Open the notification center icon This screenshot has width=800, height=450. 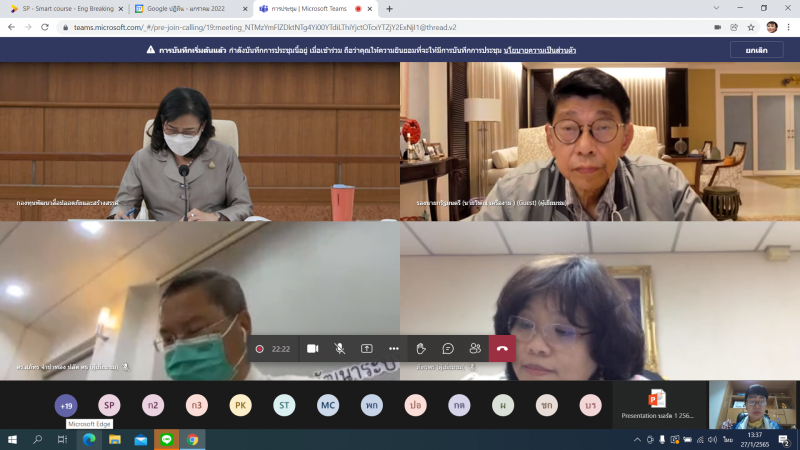(785, 440)
